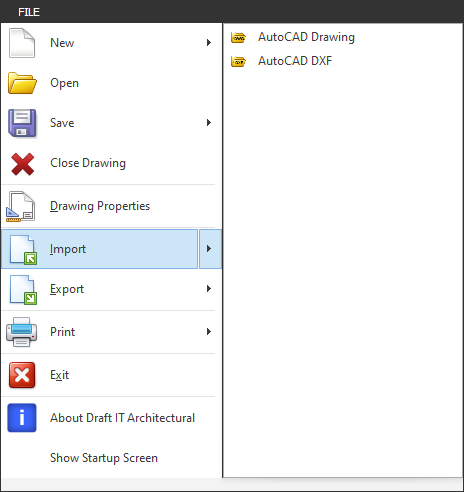Open the FILE menu tab
Image resolution: width=464 pixels, height=492 pixels.
point(29,12)
